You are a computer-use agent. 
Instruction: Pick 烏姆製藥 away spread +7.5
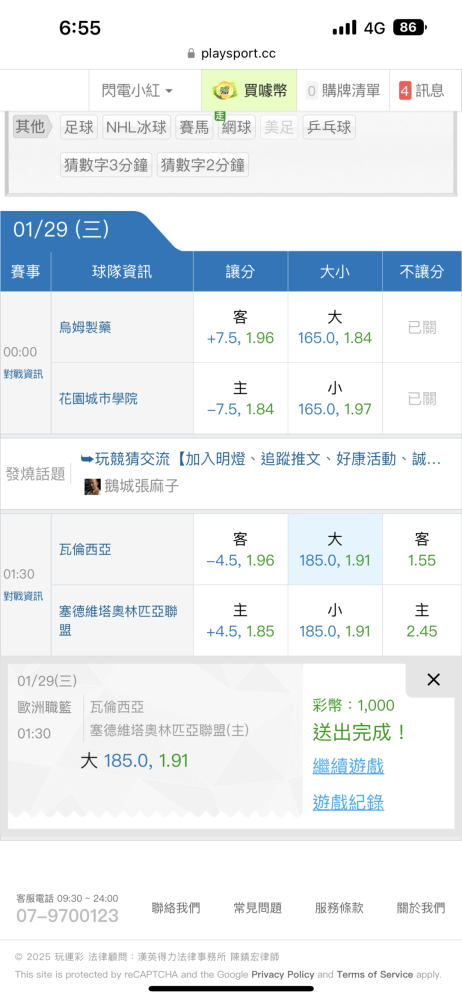(x=240, y=327)
